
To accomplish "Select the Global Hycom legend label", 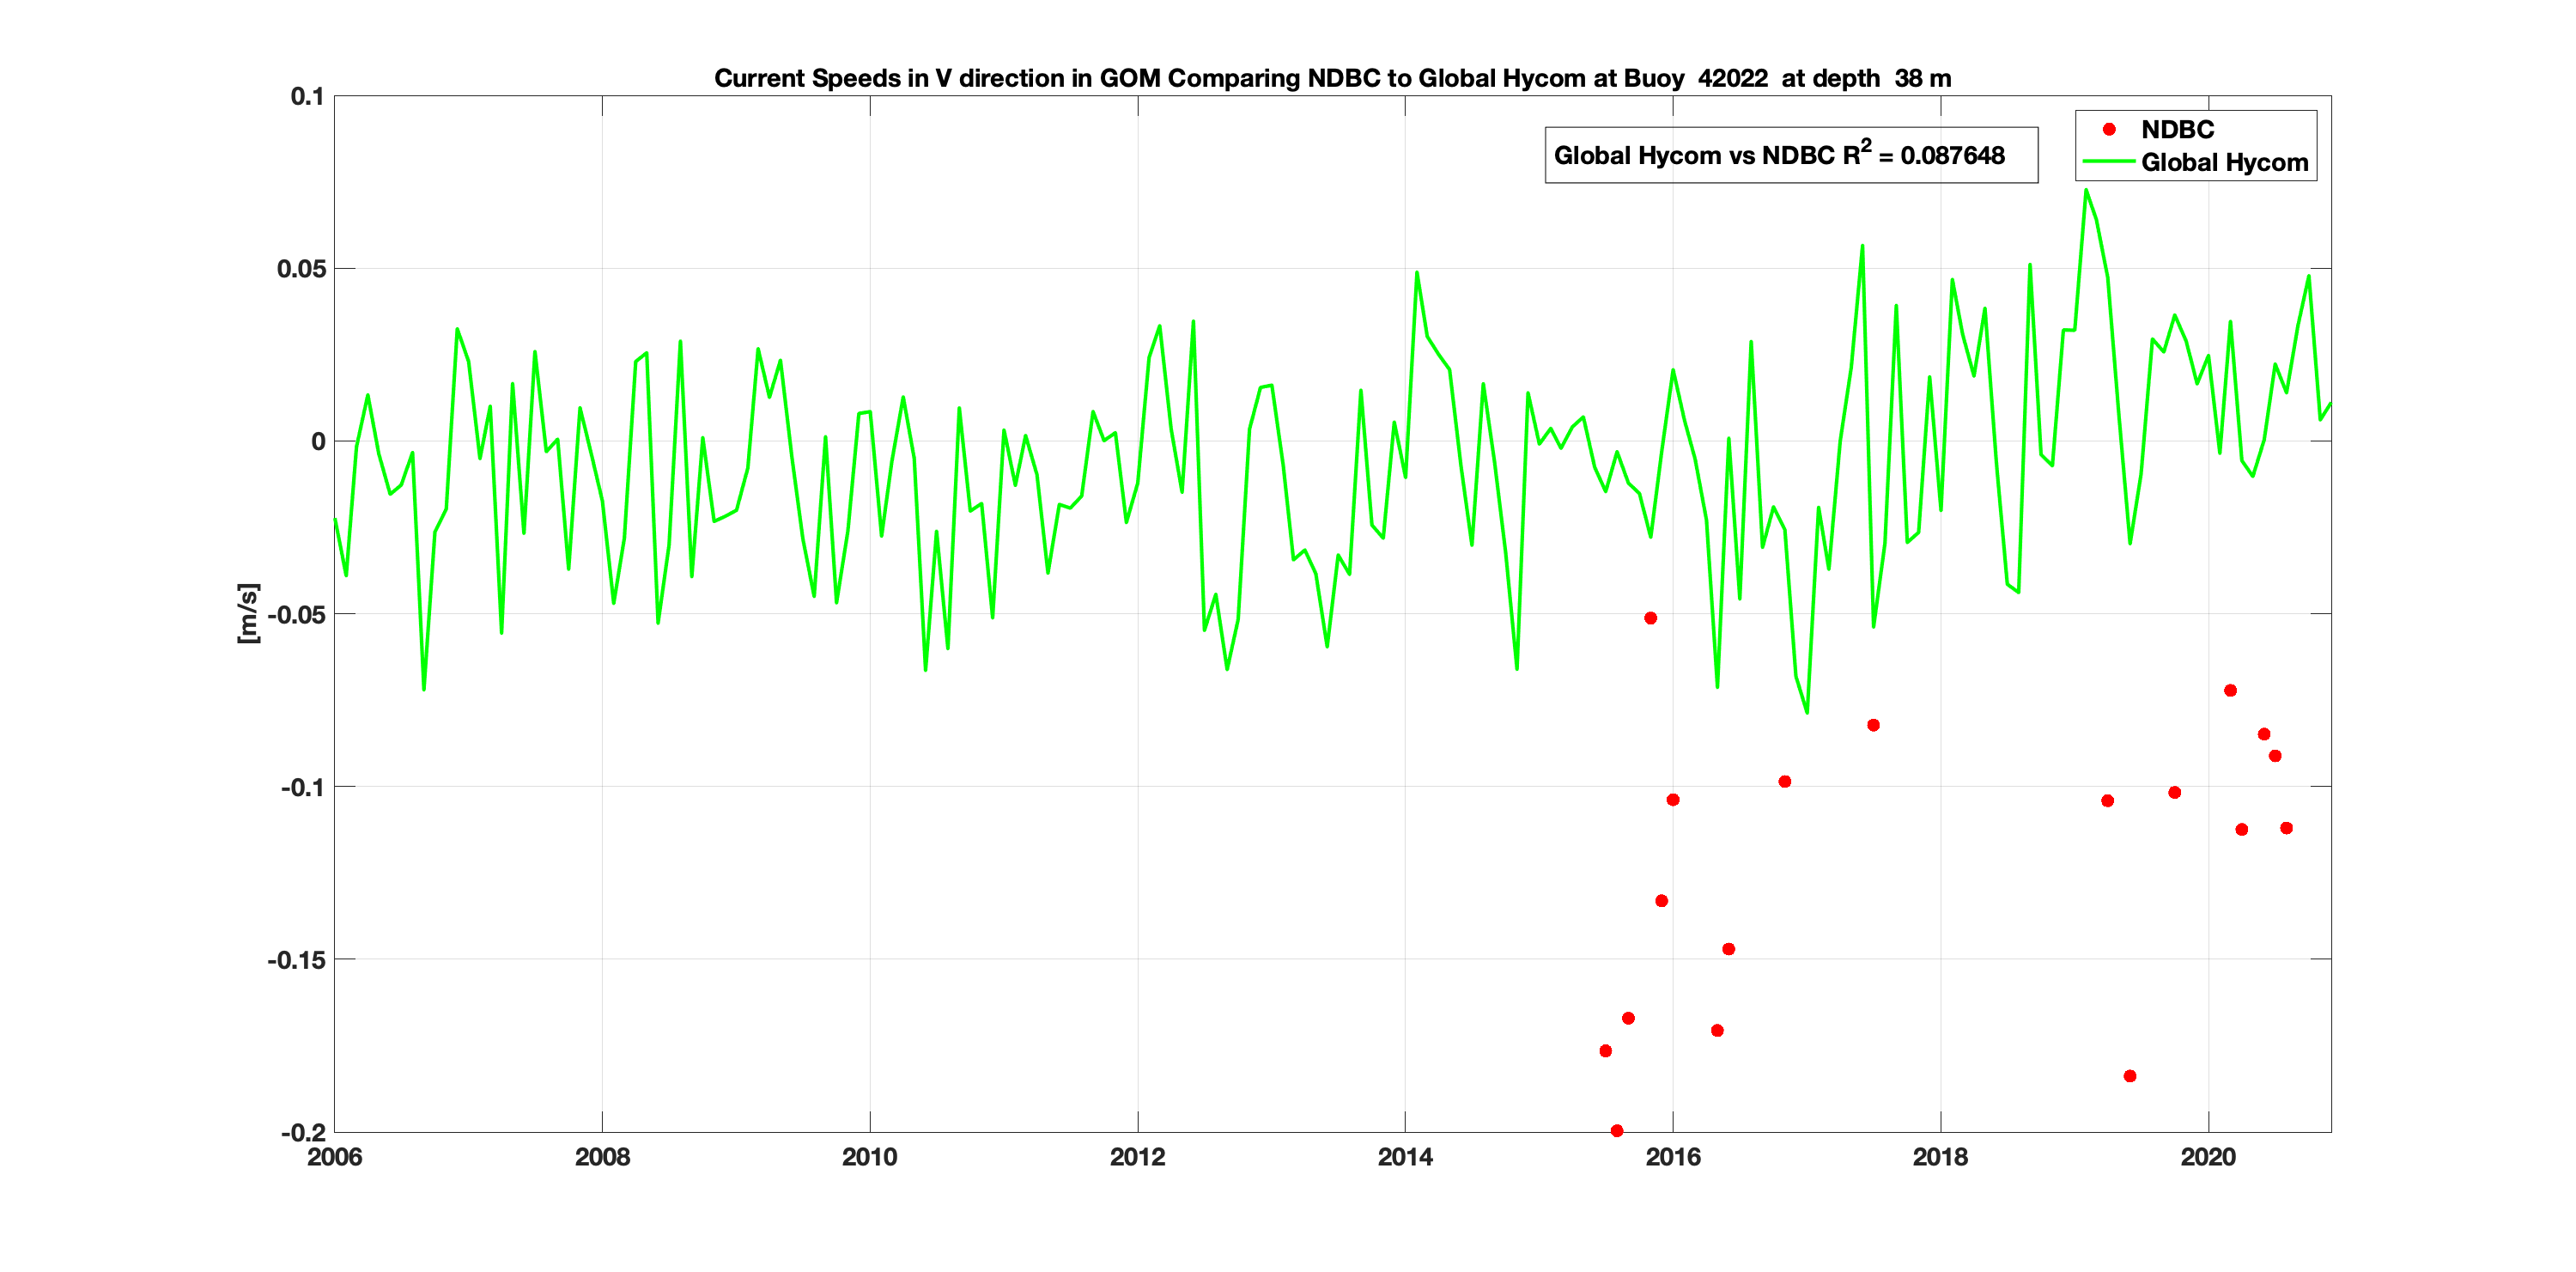I will click(x=2224, y=162).
